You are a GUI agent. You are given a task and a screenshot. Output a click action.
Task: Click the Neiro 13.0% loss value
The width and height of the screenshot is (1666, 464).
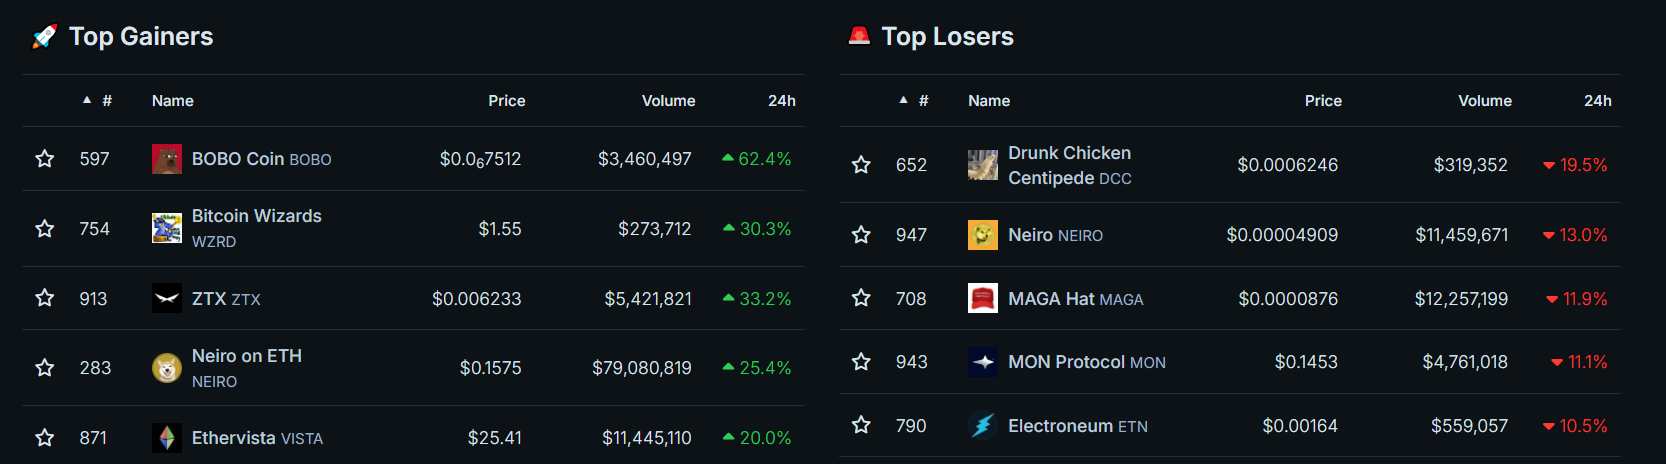(1582, 235)
